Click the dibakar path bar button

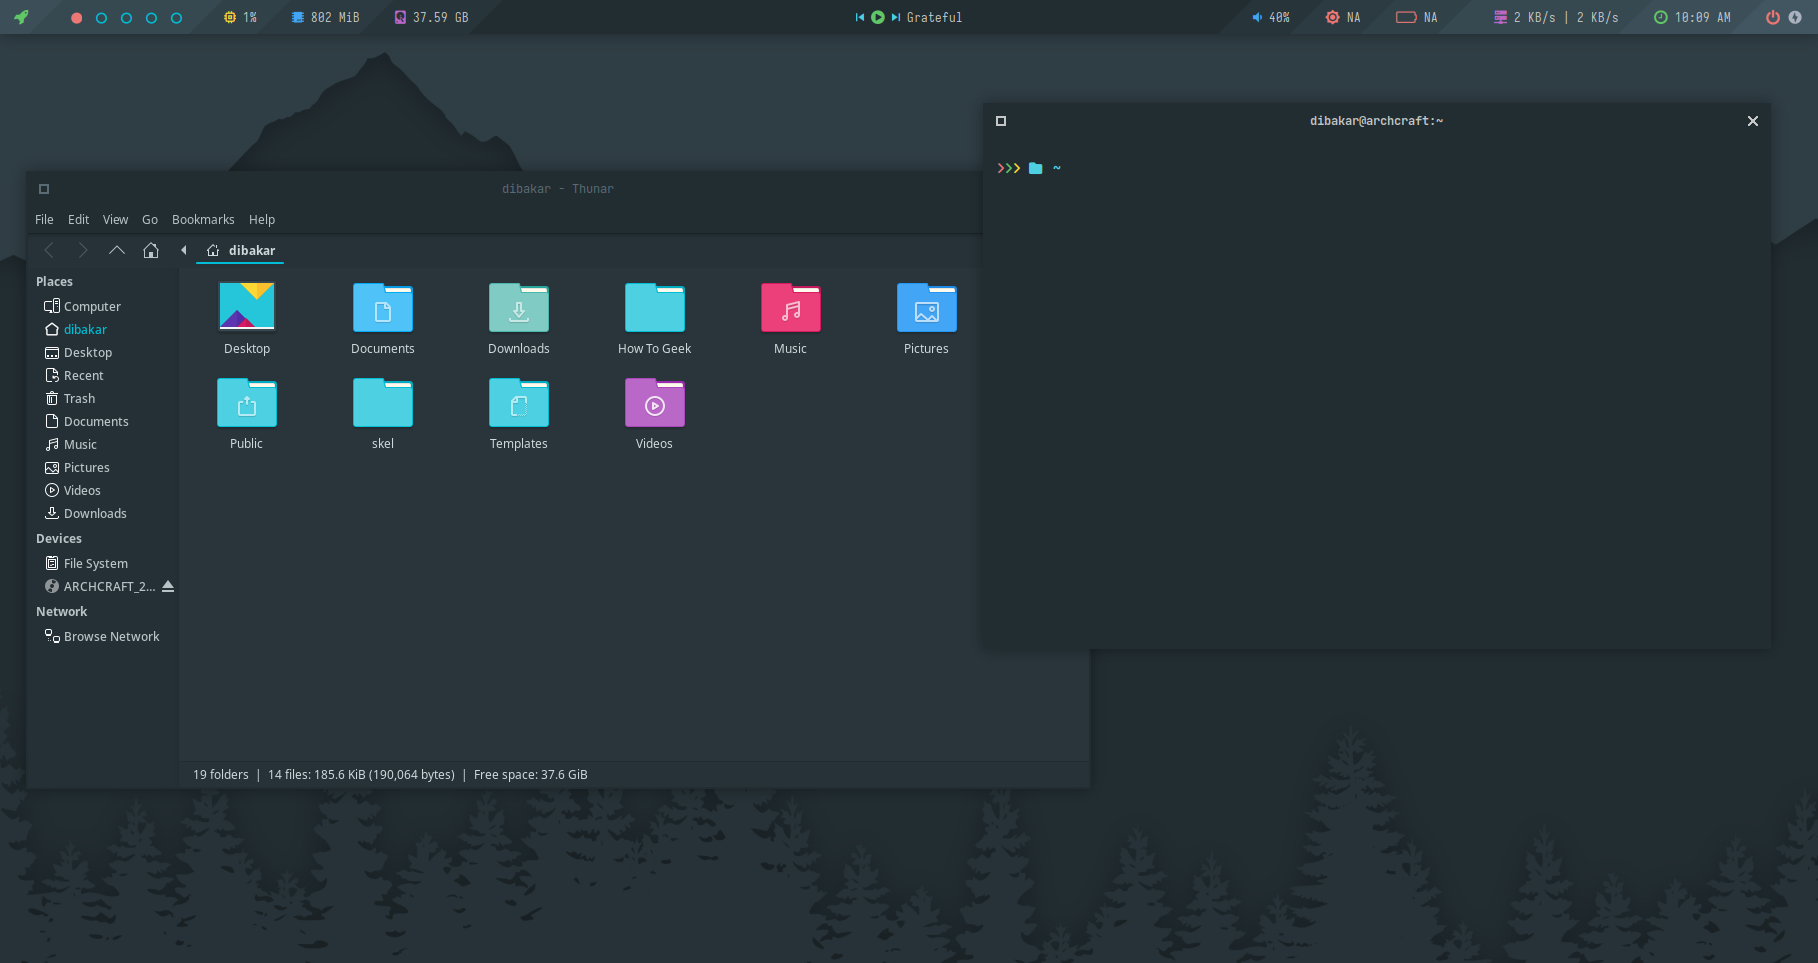point(240,250)
